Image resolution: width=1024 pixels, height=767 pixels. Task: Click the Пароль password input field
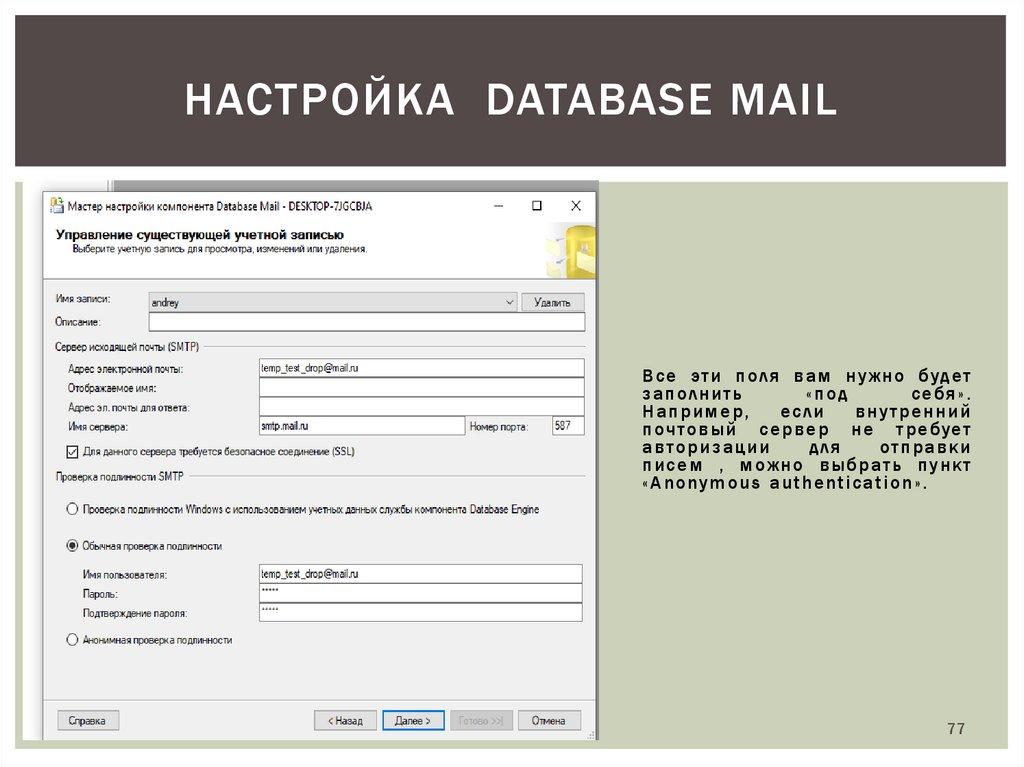tap(420, 593)
